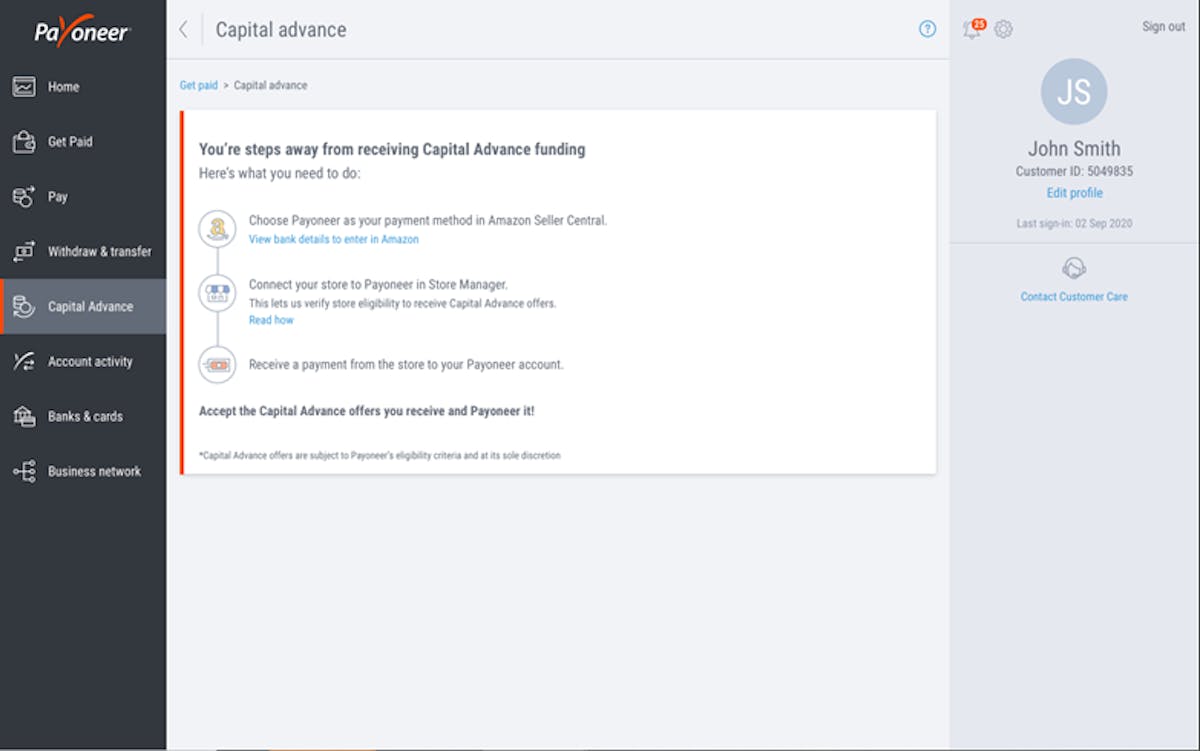This screenshot has height=751, width=1200.
Task: Open Business network in sidebar
Action: [83, 472]
